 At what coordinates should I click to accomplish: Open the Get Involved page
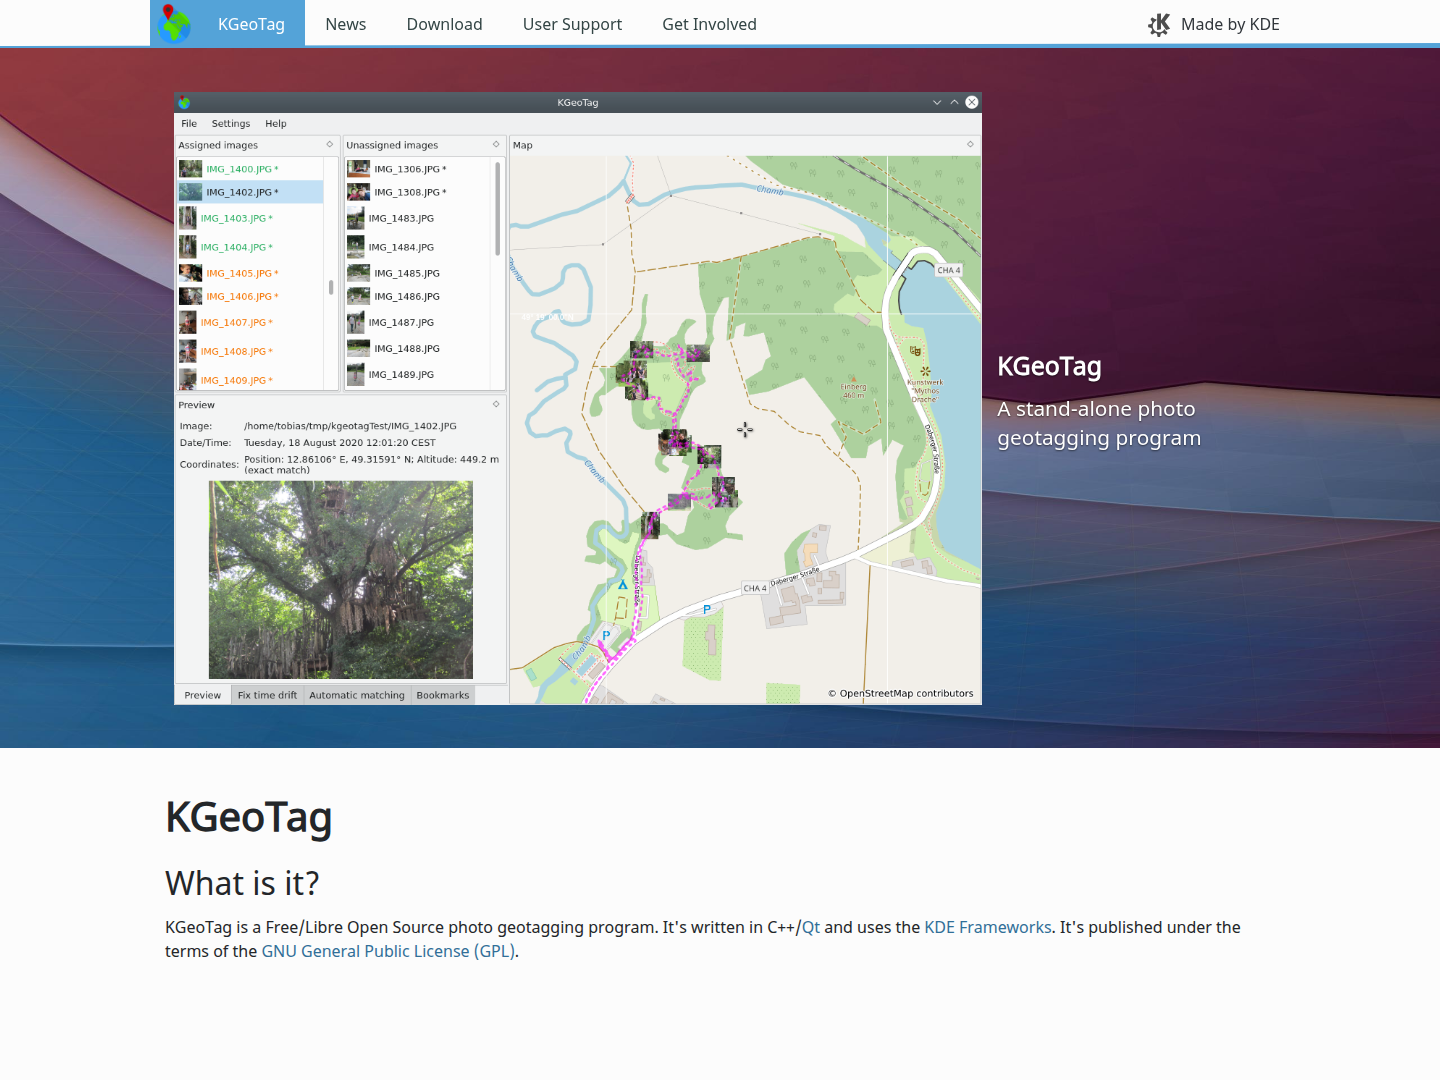(x=709, y=24)
